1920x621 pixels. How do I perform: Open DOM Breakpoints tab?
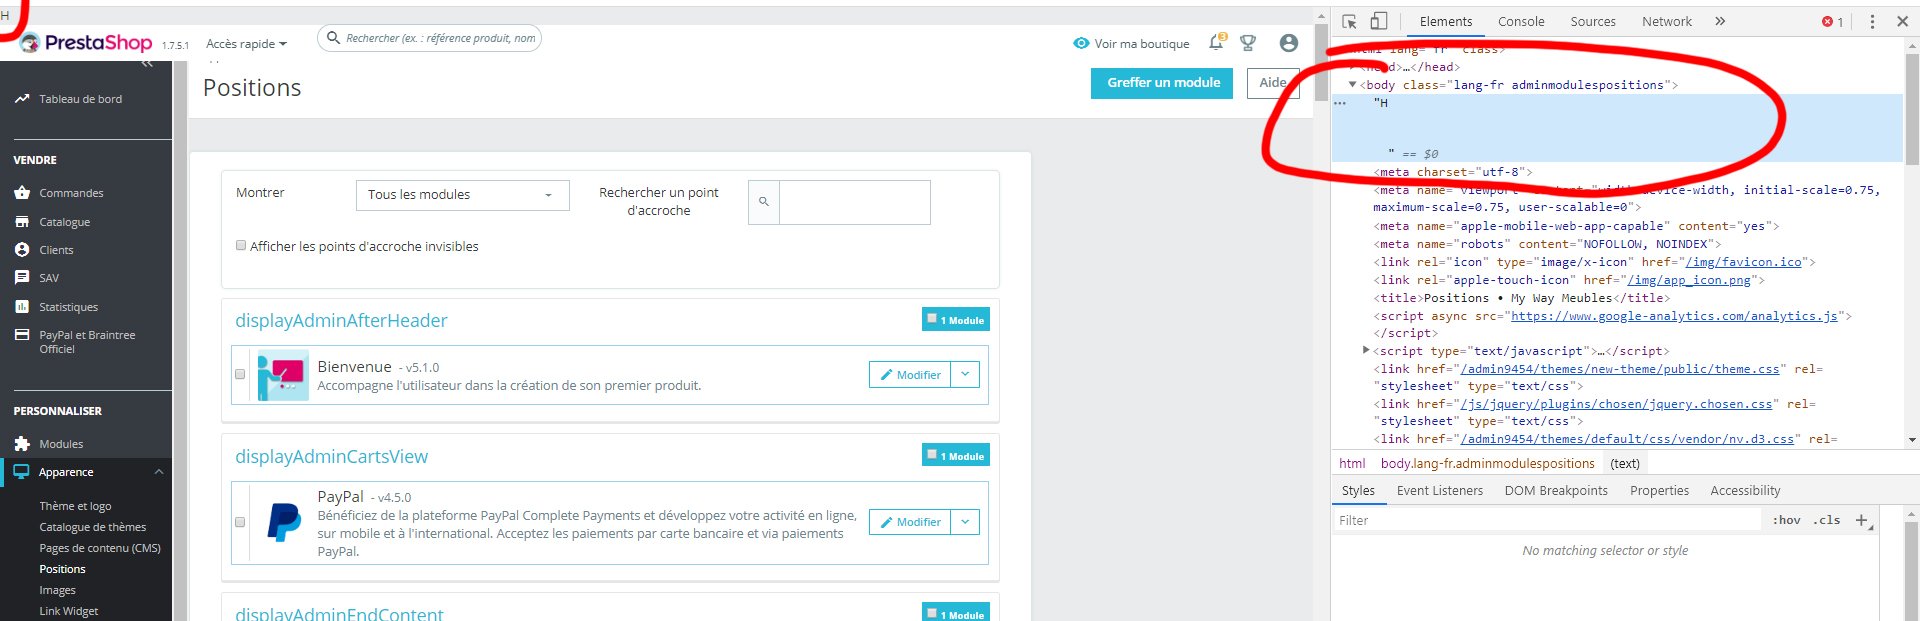[x=1556, y=491]
